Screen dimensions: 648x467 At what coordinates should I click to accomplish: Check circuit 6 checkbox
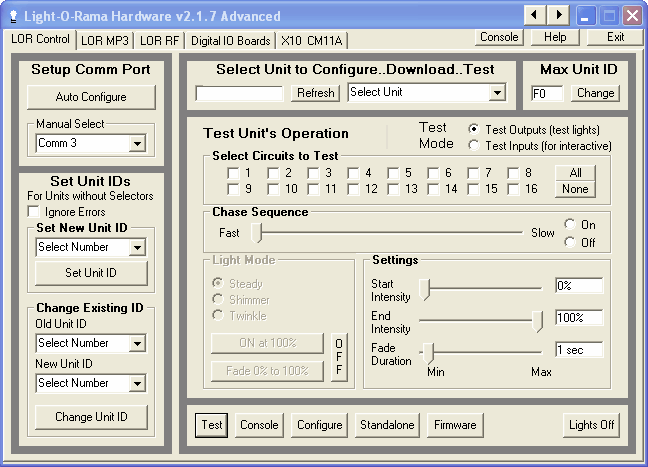[433, 173]
